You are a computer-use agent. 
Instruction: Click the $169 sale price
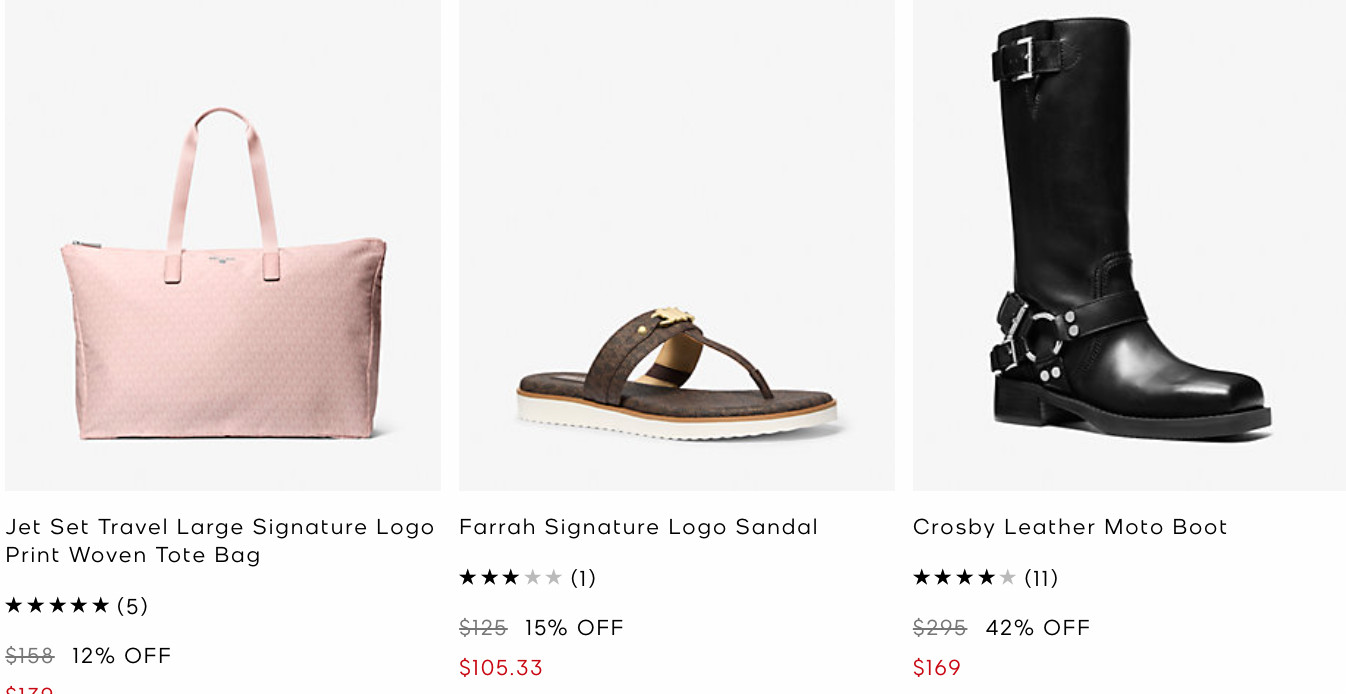tap(937, 668)
